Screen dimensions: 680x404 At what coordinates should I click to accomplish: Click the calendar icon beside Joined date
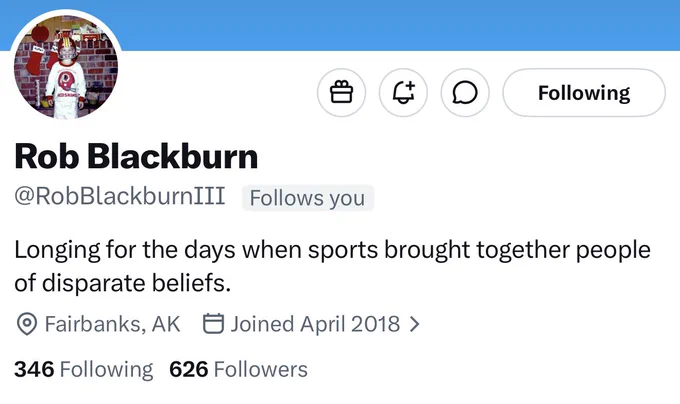pos(213,323)
